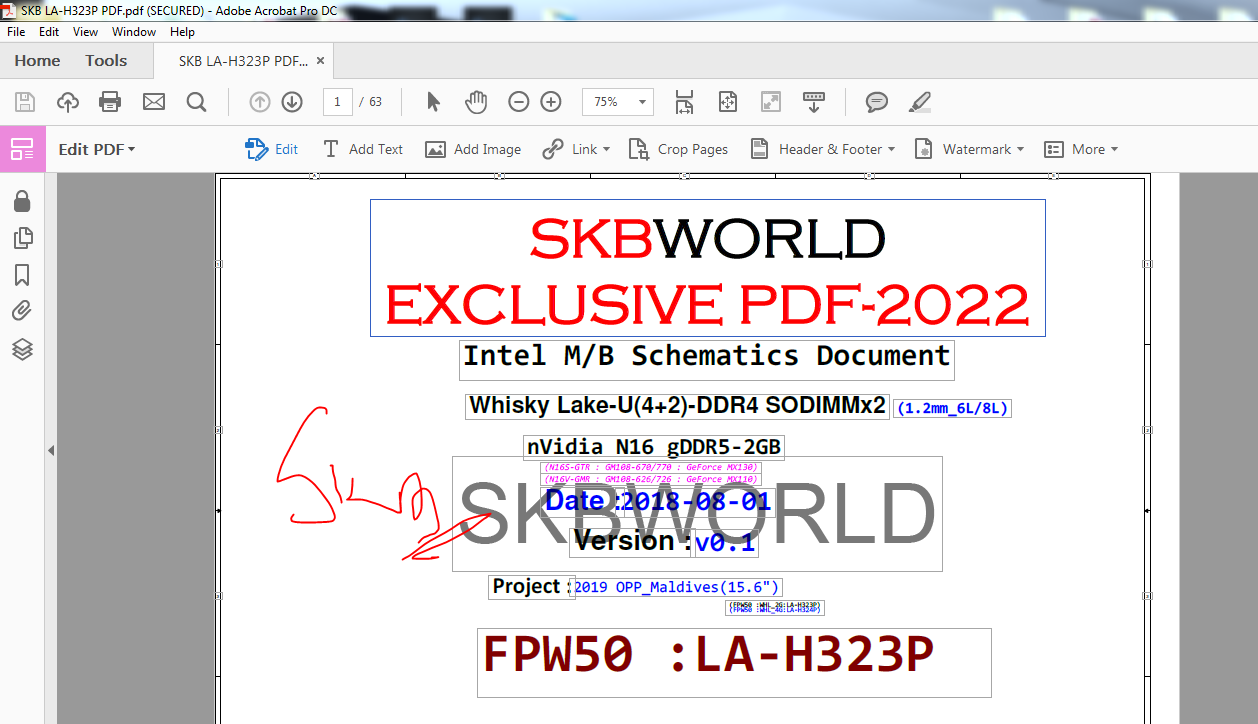Open the Edit menu

pos(49,32)
